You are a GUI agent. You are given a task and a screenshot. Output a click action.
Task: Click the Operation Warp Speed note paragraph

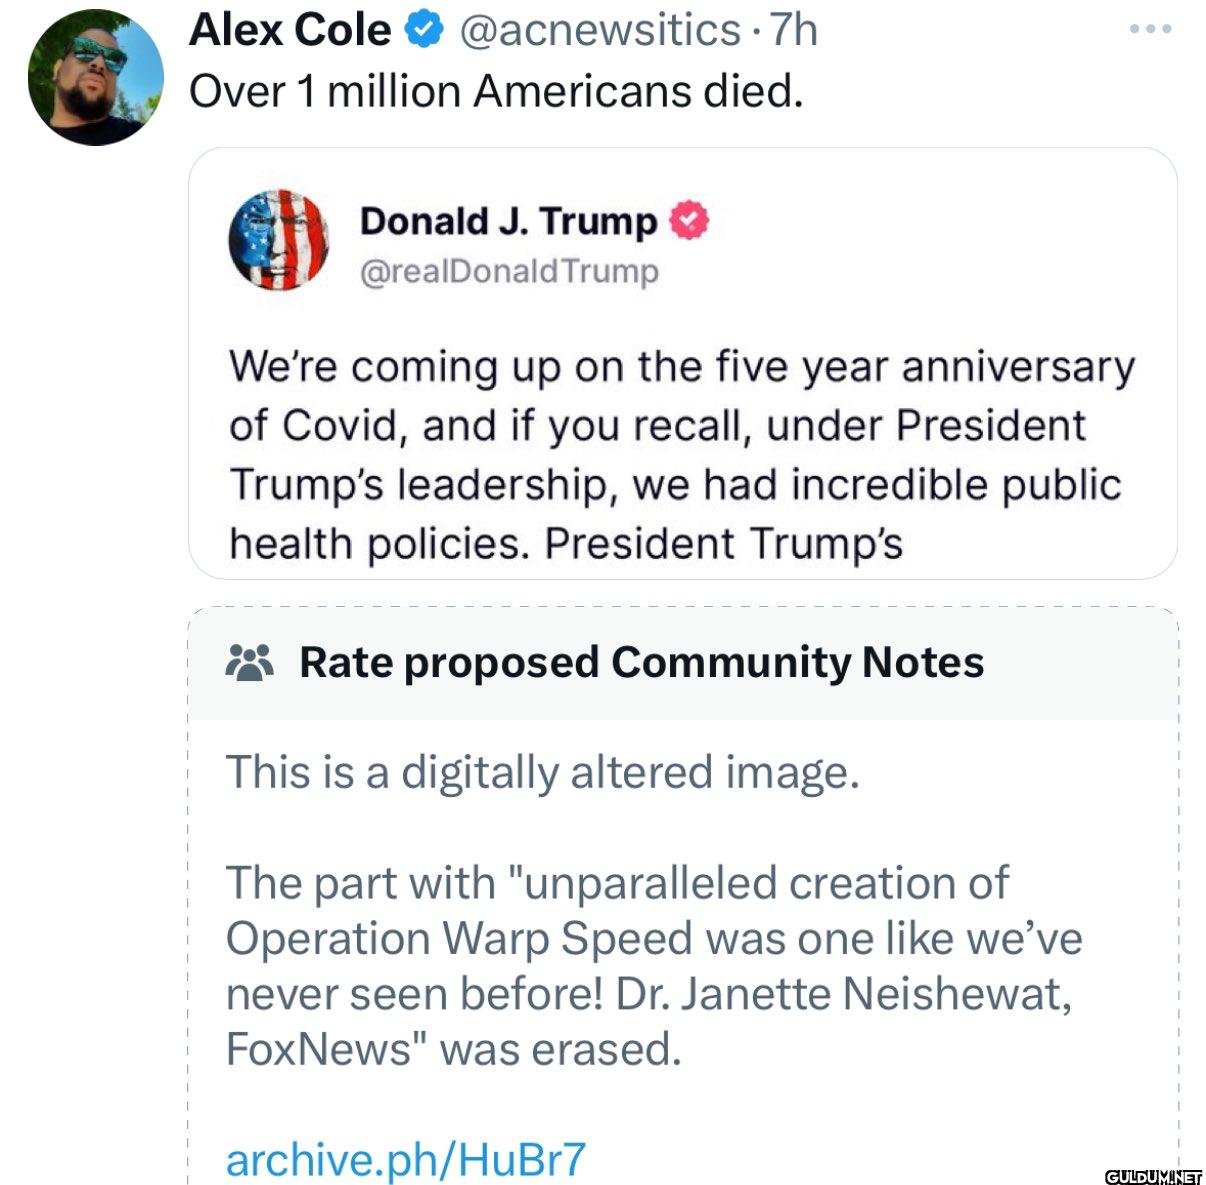tap(654, 966)
